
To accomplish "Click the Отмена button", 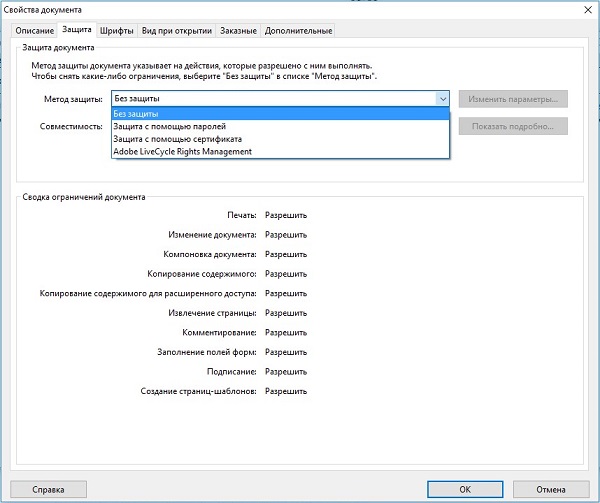I will click(551, 490).
